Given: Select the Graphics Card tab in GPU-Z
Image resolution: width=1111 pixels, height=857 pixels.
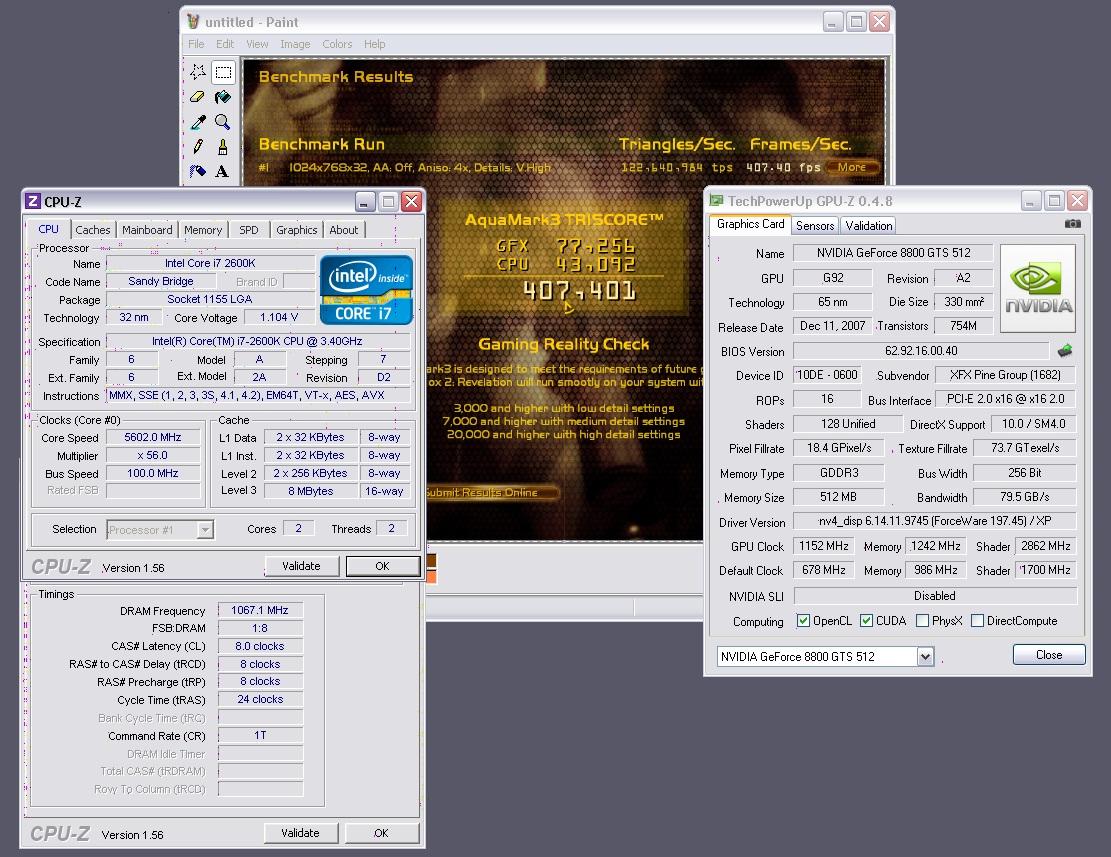Looking at the screenshot, I should [750, 225].
